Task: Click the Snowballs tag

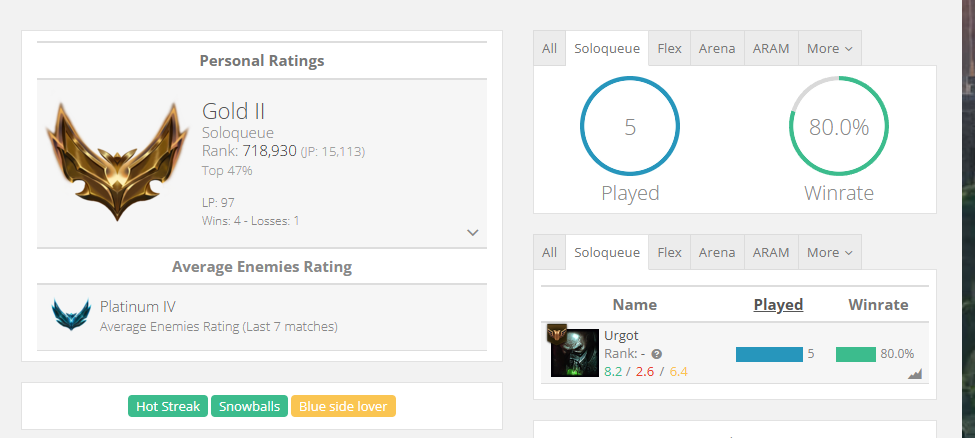Action: [x=249, y=406]
